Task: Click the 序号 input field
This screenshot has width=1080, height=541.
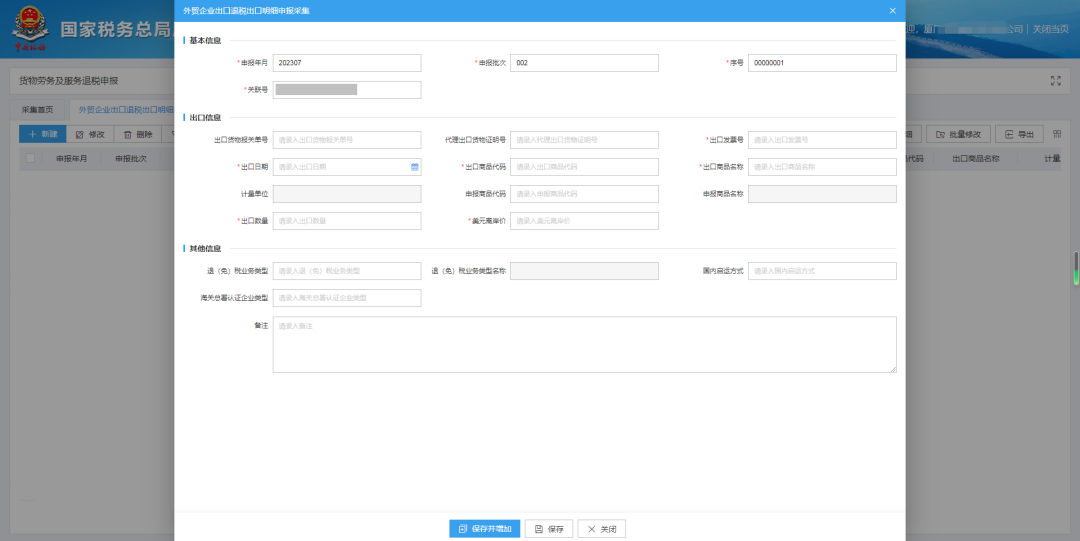Action: (x=822, y=63)
